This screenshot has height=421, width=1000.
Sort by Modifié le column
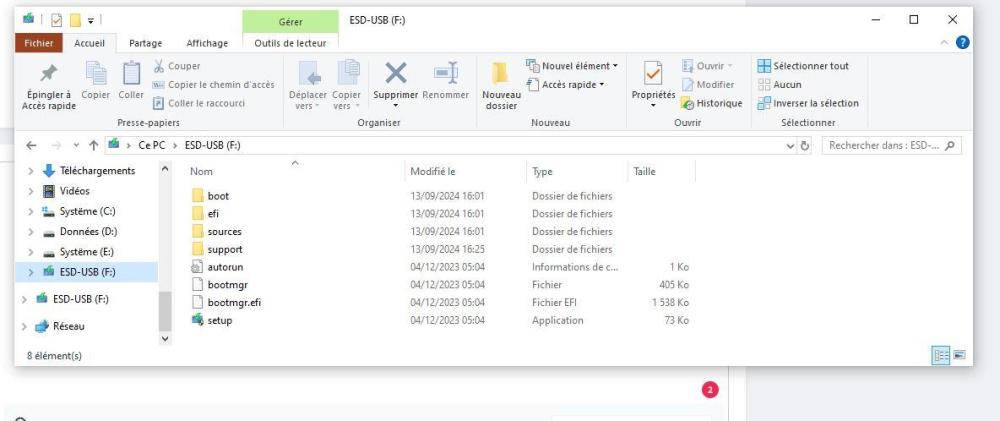click(432, 172)
